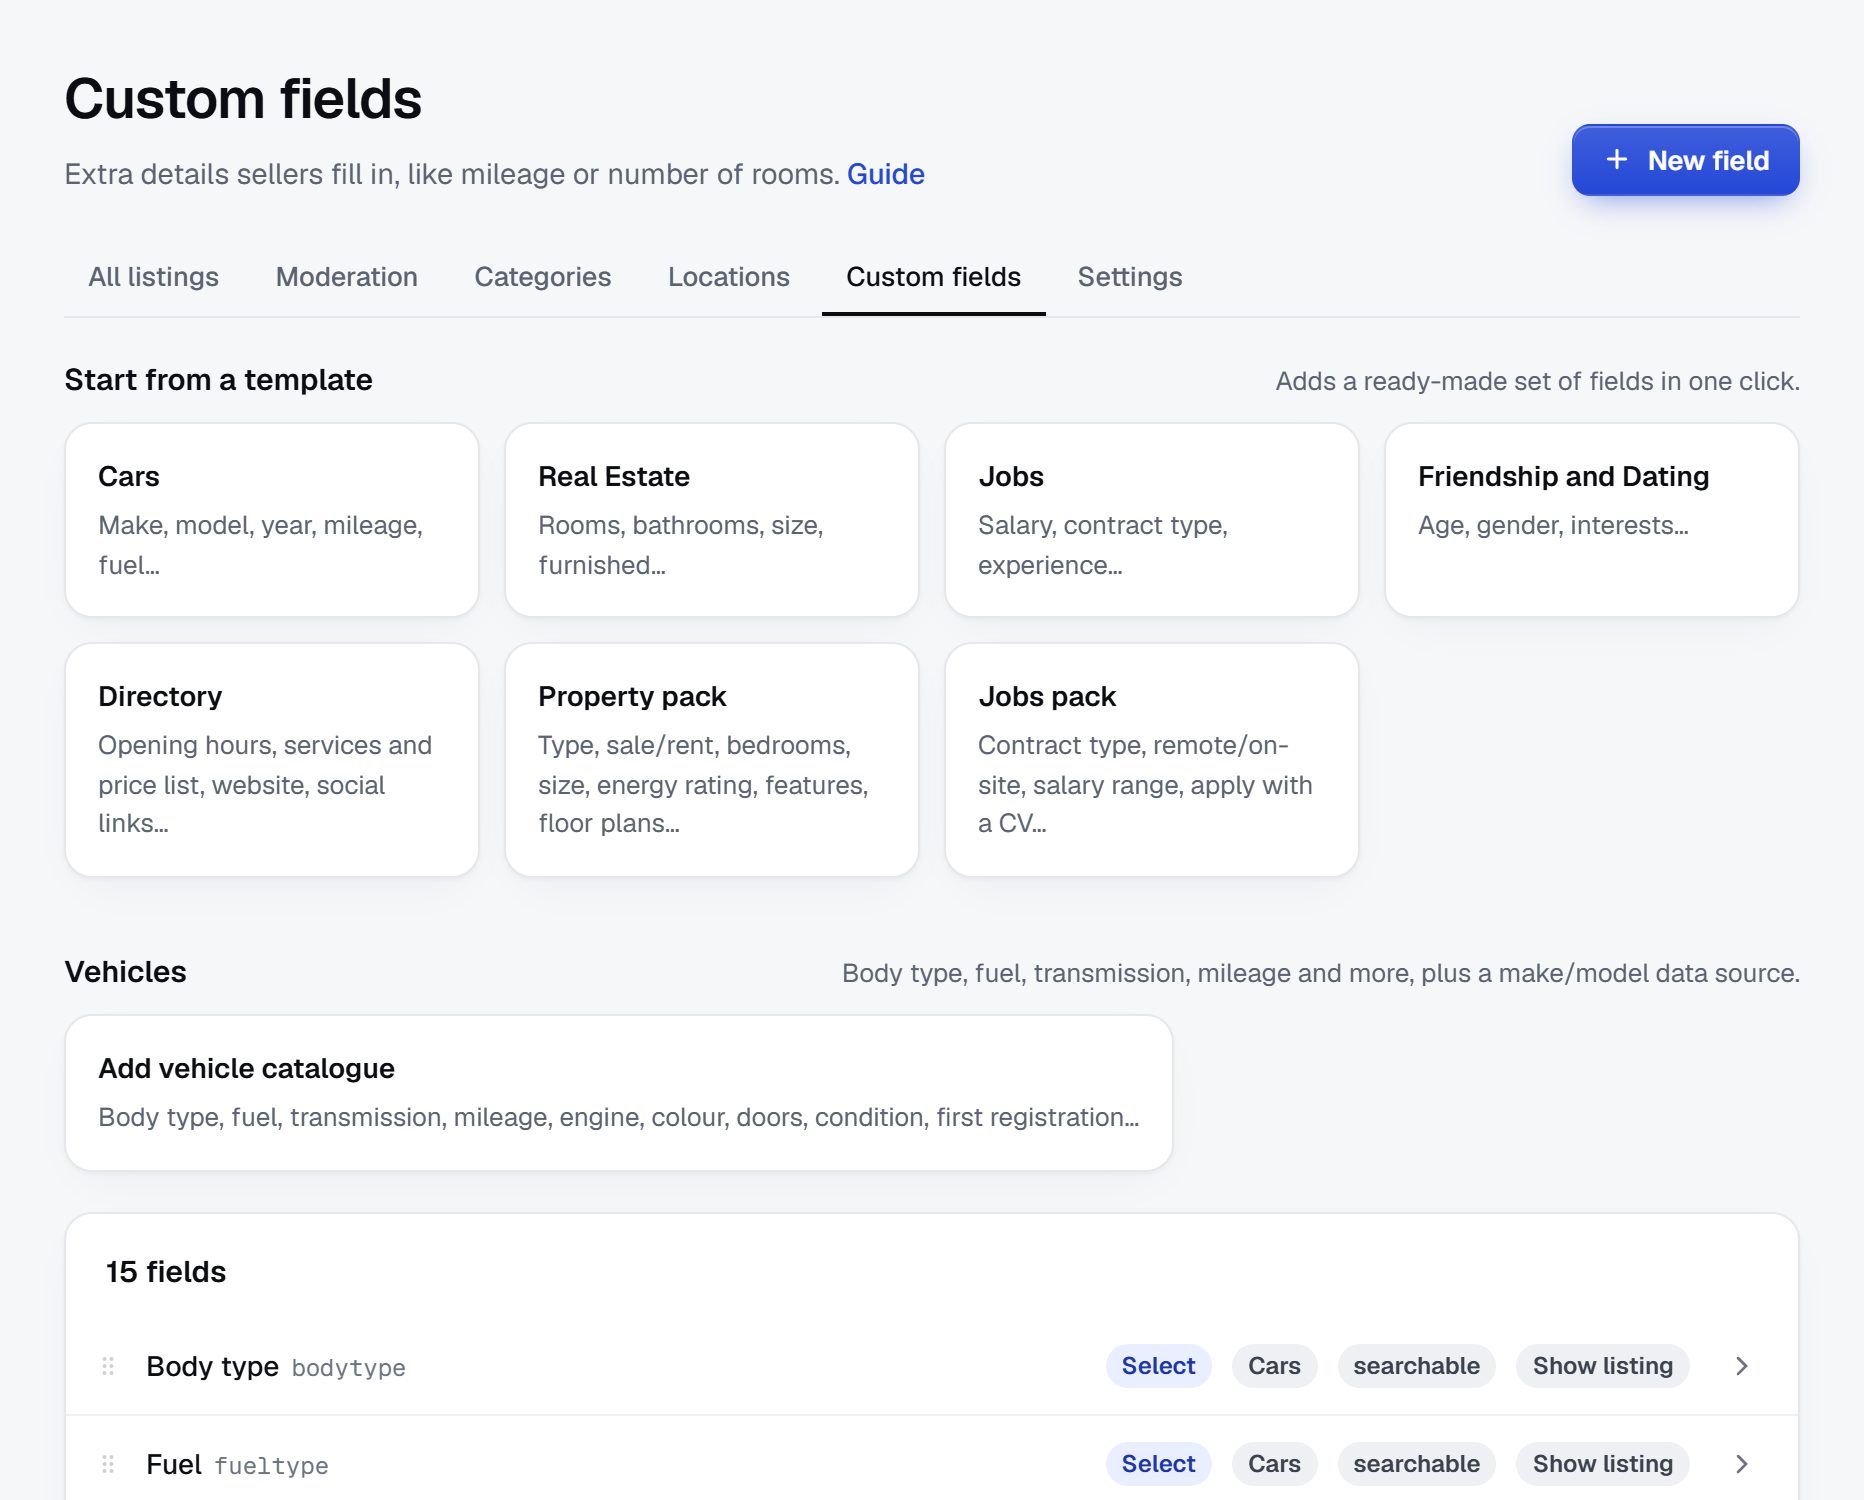Screen dimensions: 1864x1500
Task: Click the Body type field name
Action: (212, 1366)
